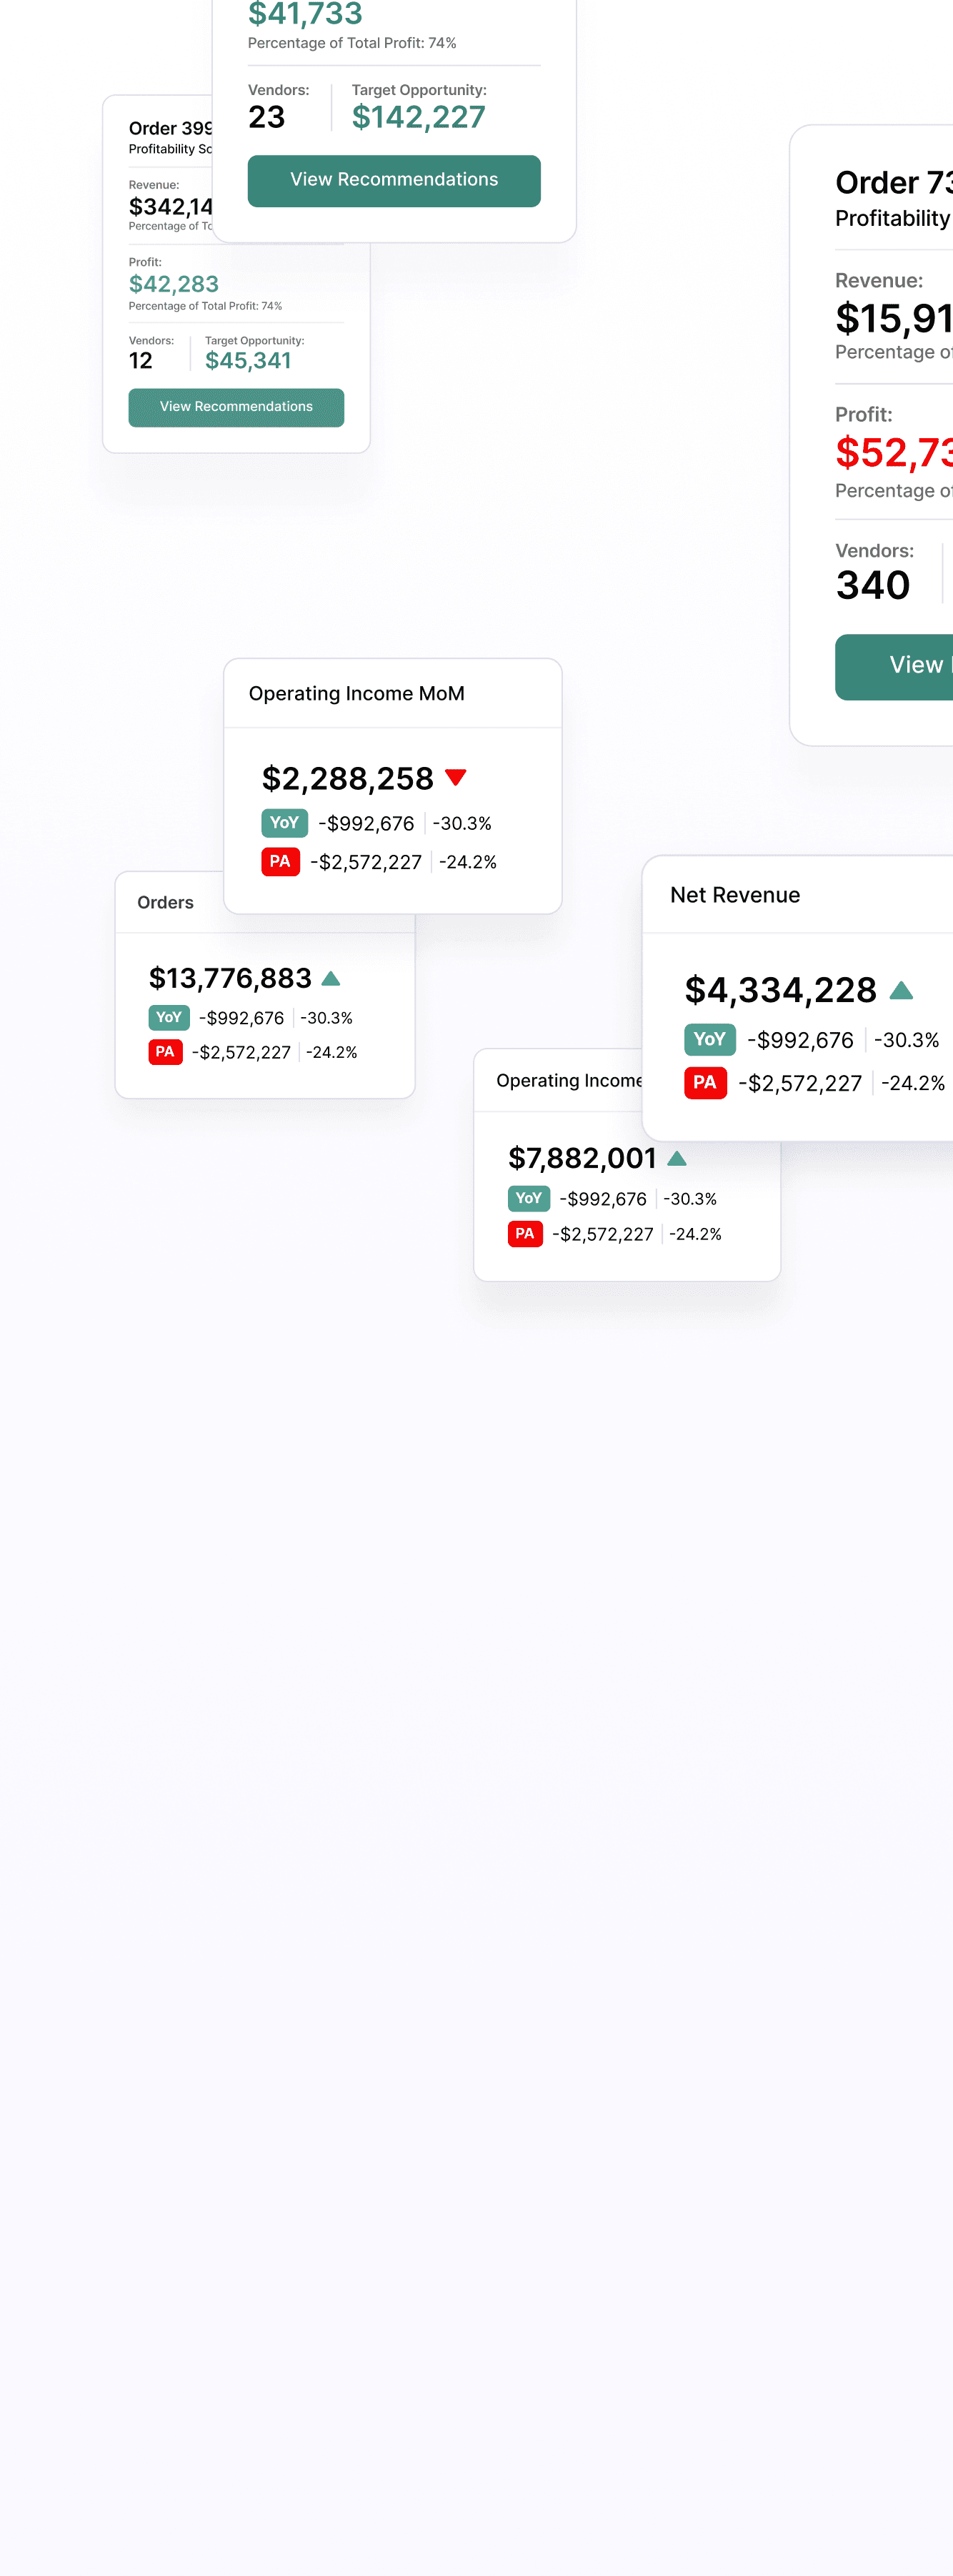The image size is (953, 2576).
Task: Click YoY badge in the Orders card
Action: tap(169, 1017)
